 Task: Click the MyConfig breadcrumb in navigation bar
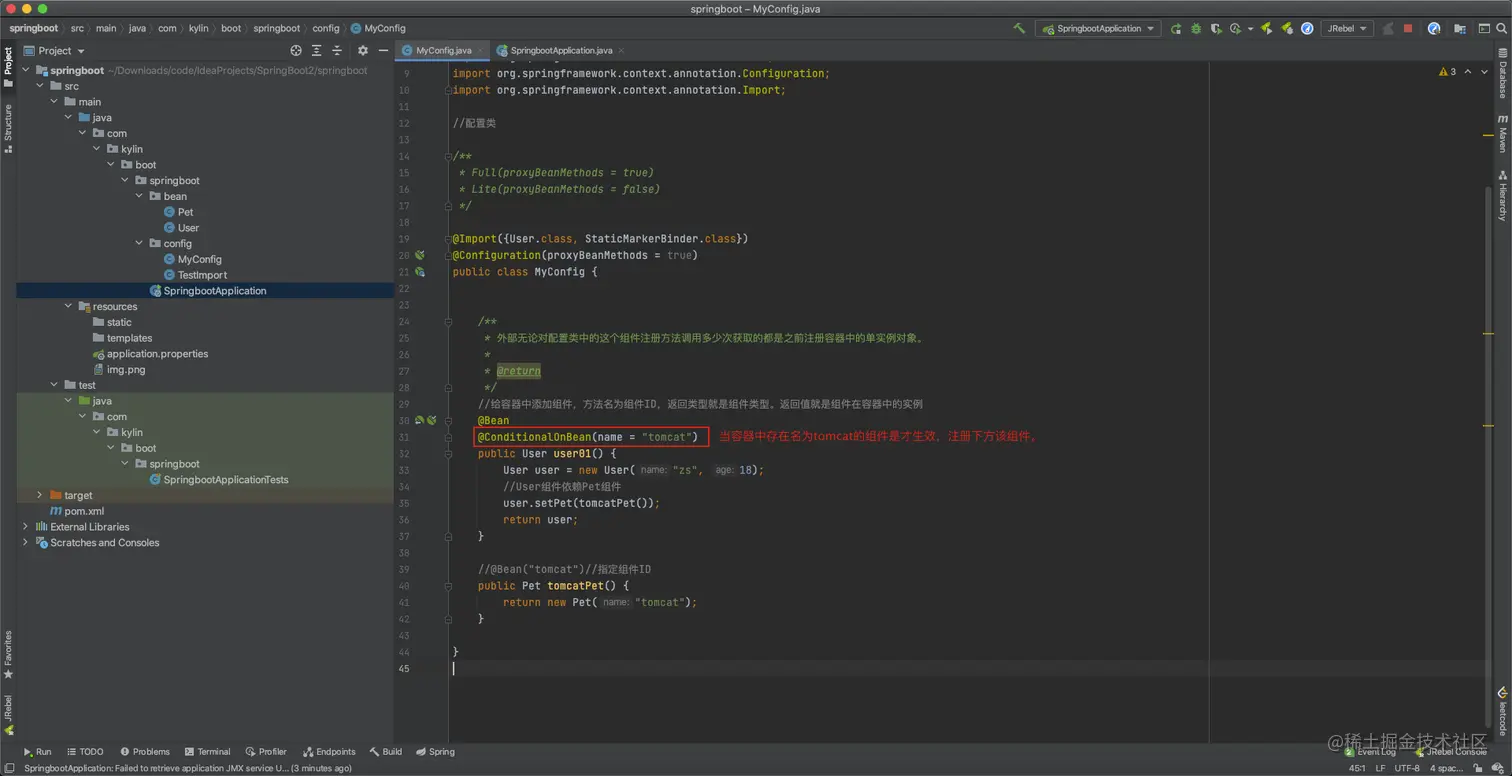point(384,29)
